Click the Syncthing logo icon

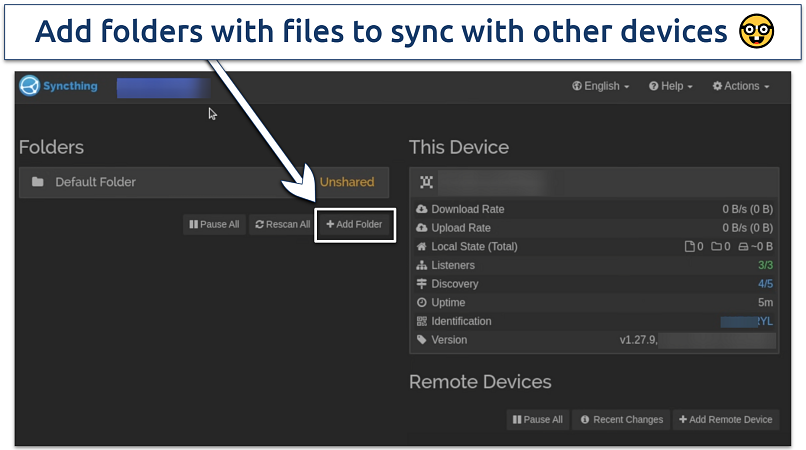[x=30, y=86]
